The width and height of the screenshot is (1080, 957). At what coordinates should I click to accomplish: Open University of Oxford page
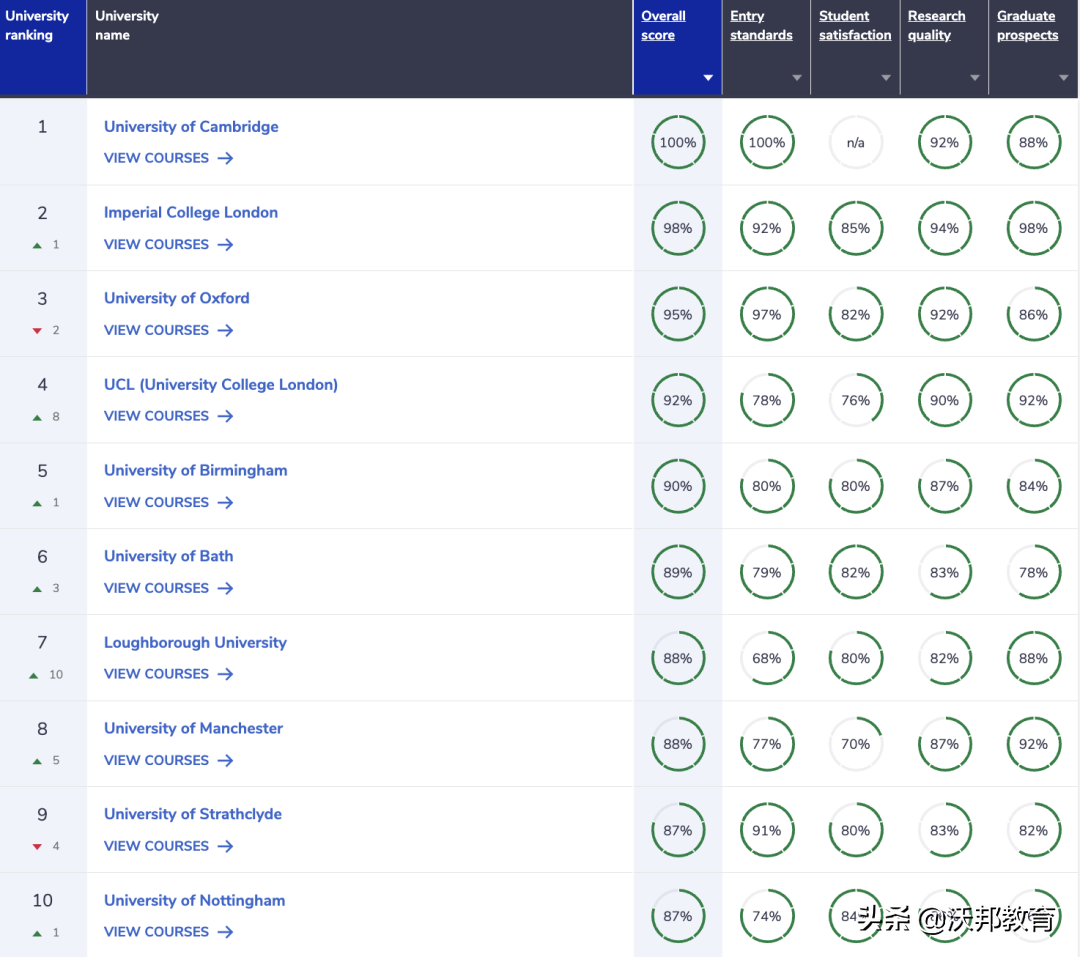tap(176, 298)
